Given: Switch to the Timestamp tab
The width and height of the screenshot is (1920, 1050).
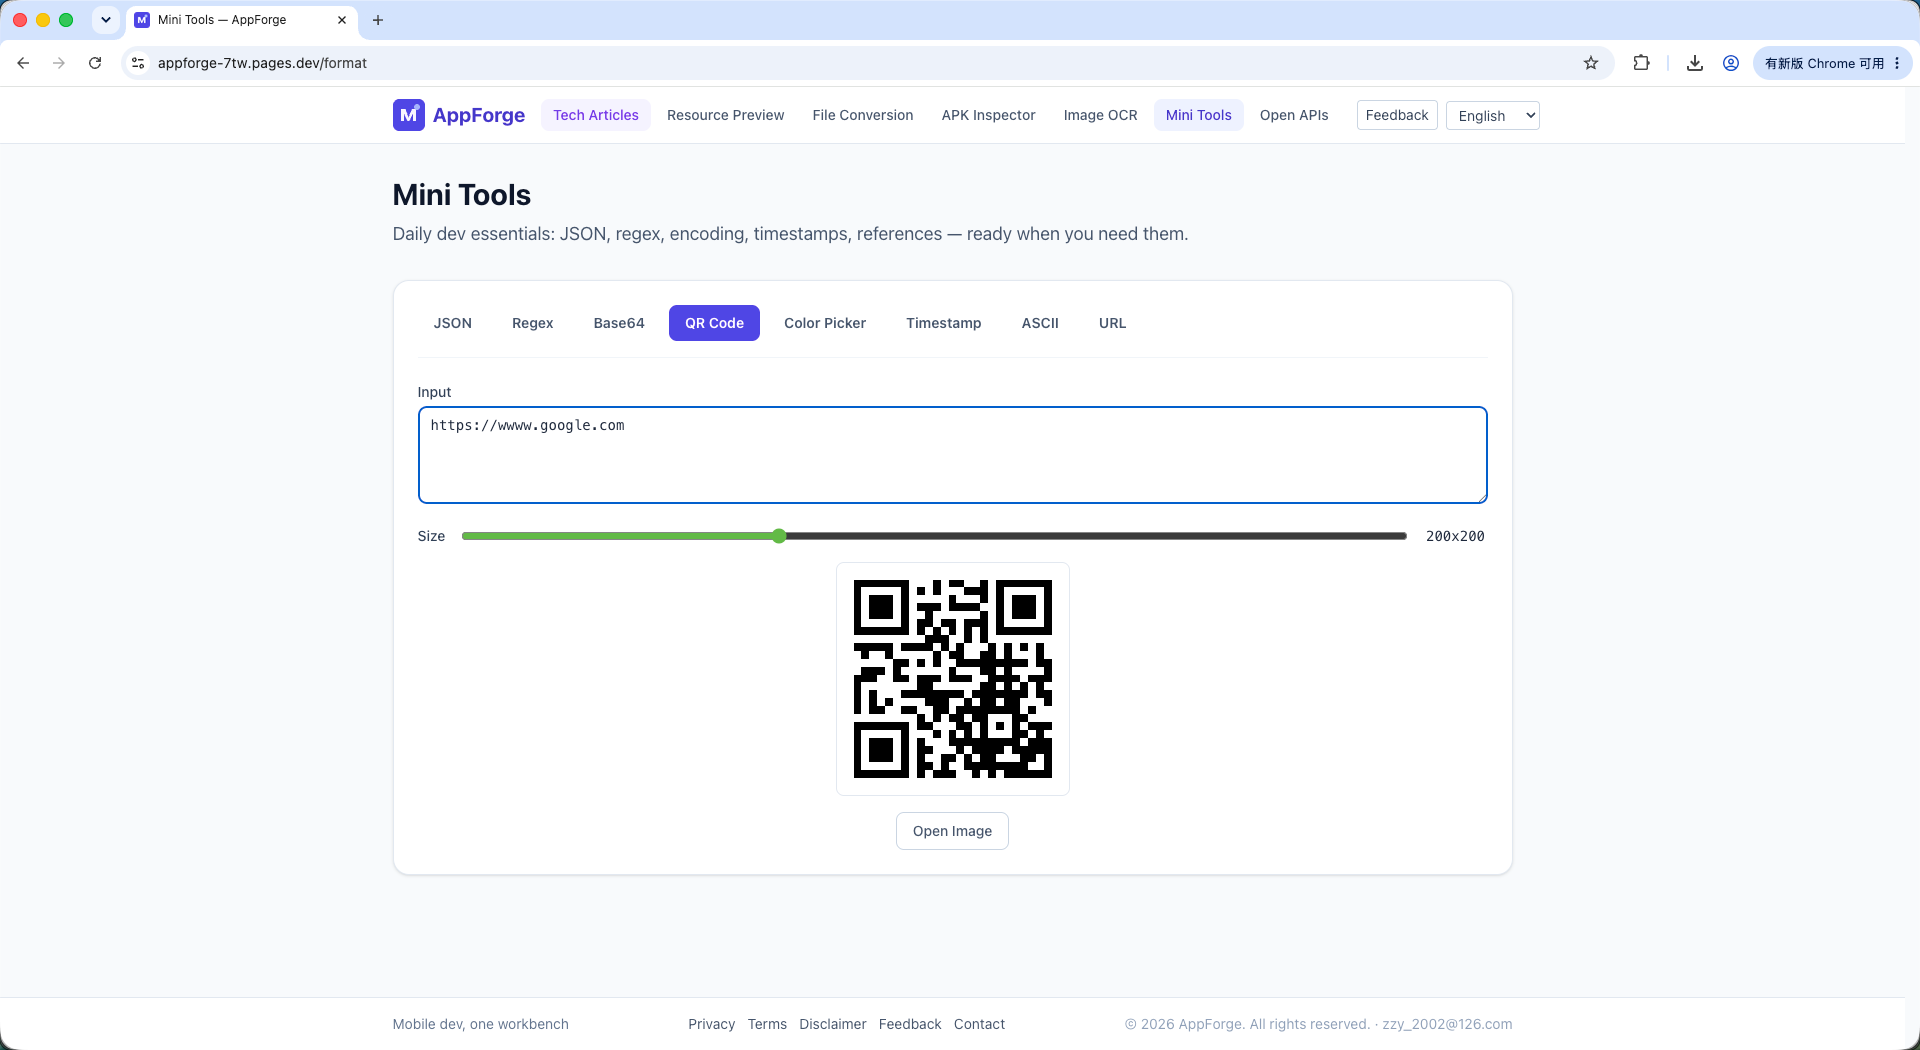Looking at the screenshot, I should [x=943, y=323].
